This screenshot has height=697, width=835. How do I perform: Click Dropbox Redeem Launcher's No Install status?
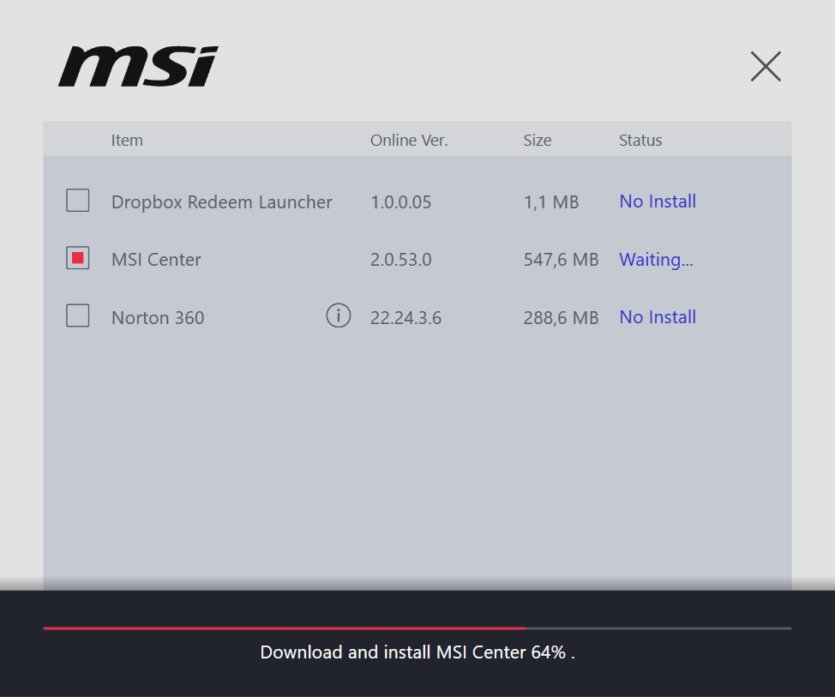(658, 201)
